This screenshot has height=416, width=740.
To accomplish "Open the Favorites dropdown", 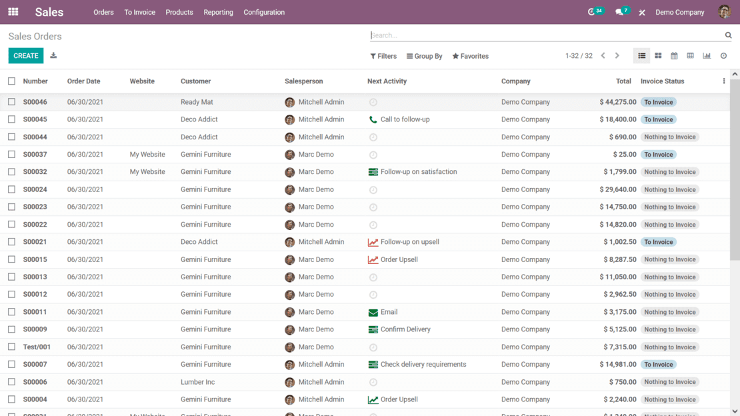I will (470, 56).
